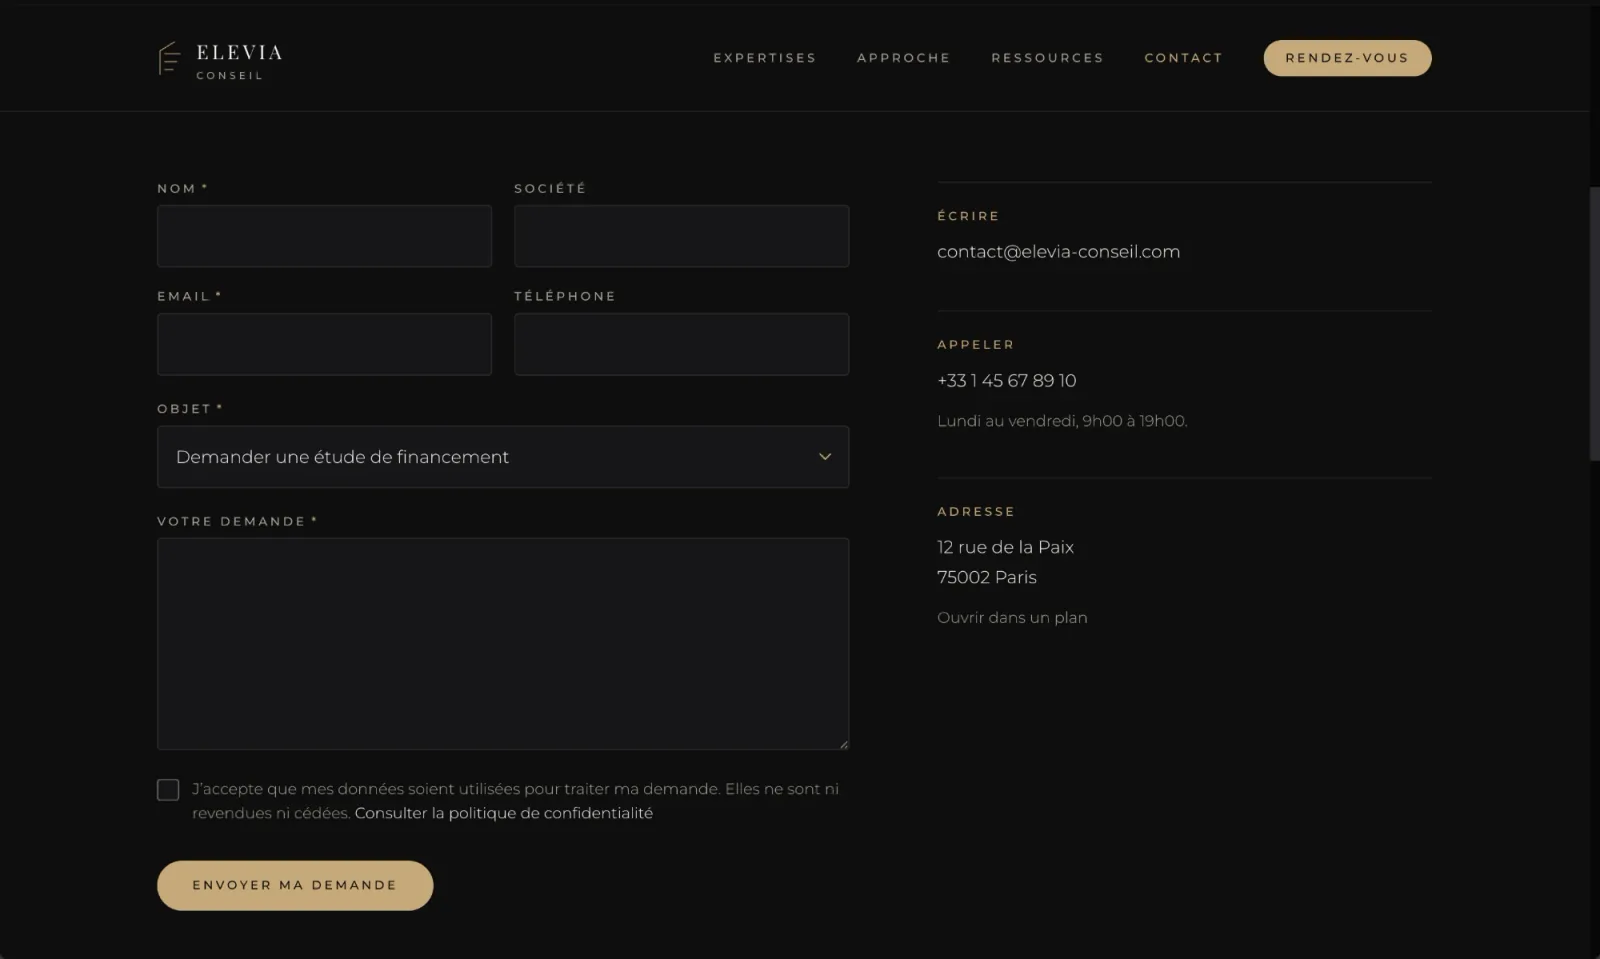
Task: Open the Ouvrir dans un plan link
Action: tap(1012, 618)
